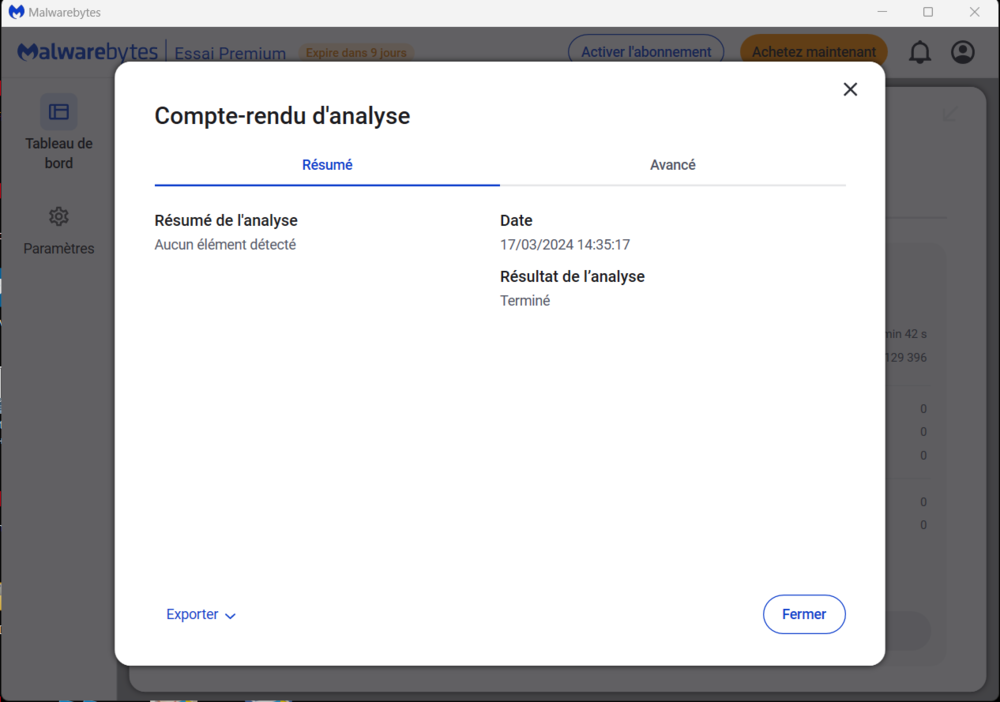Click the 'Expire dans 9 jours' badge
Screen dimensions: 1000x702
pos(357,53)
